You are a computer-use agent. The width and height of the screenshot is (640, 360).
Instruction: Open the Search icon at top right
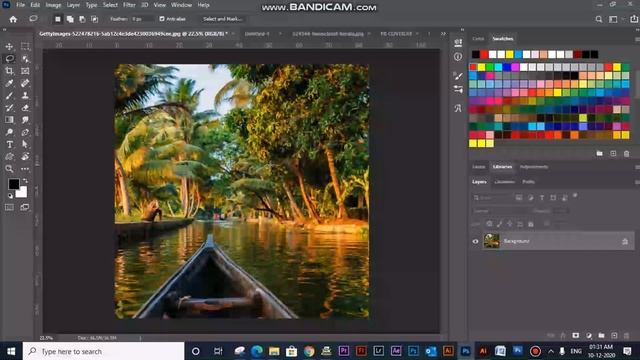coord(598,19)
